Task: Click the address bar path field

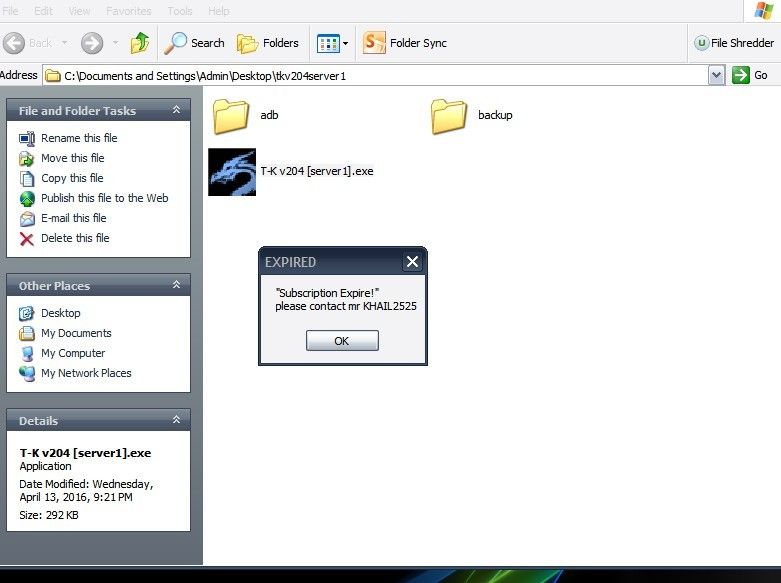Action: point(380,75)
